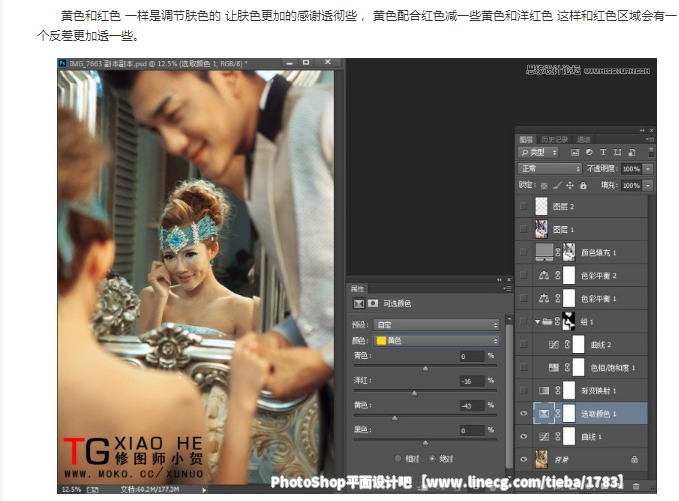Click the 图层 1 layer thumbnail

[x=541, y=229]
